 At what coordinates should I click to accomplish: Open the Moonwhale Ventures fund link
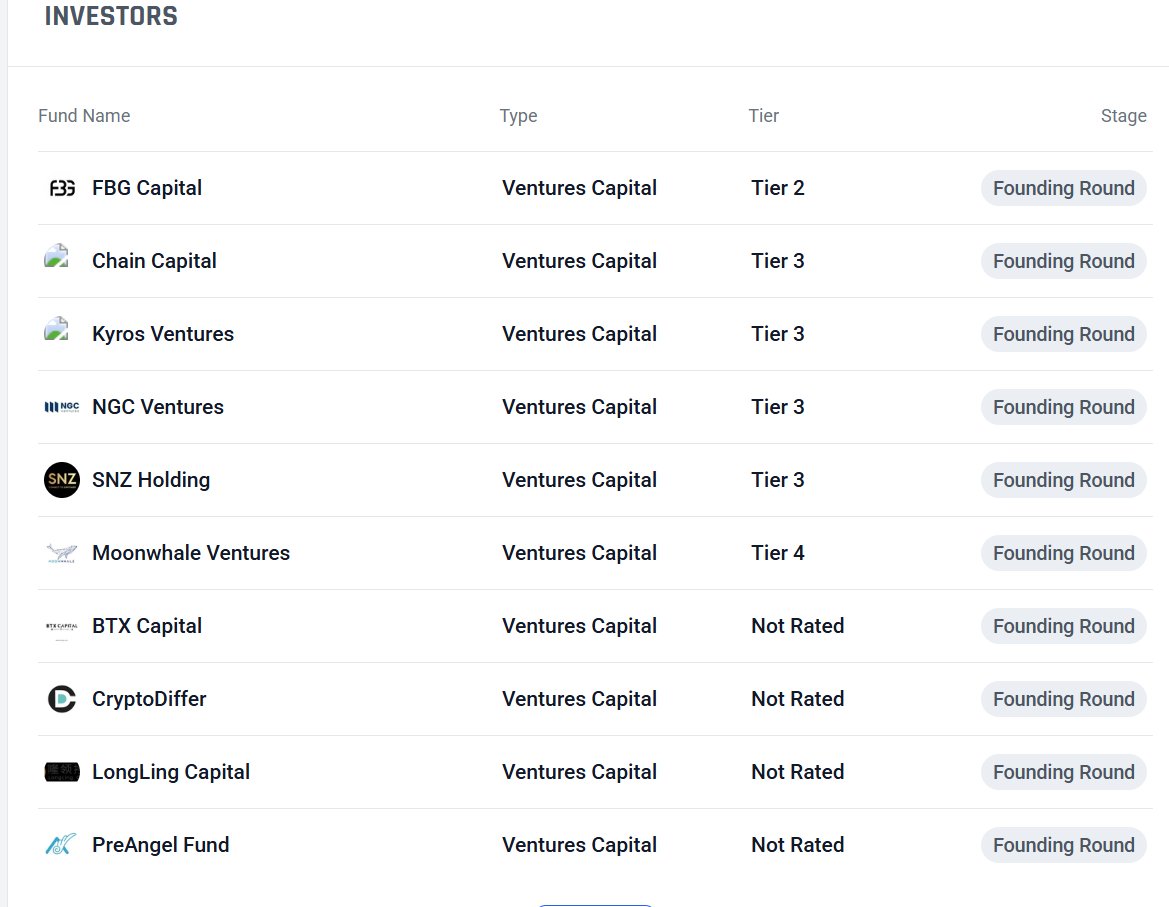pos(191,553)
